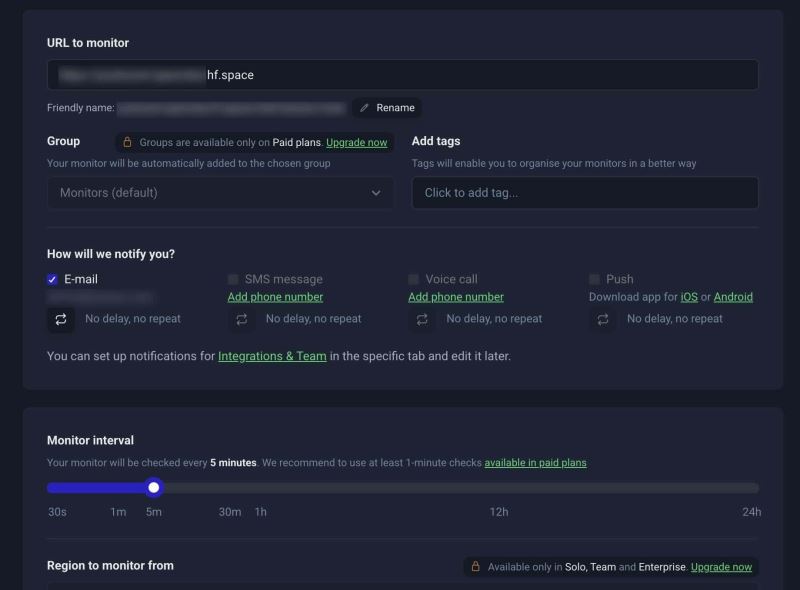Viewport: 800px width, 590px height.
Task: Click the repeat icon under SMS message
Action: tap(241, 319)
